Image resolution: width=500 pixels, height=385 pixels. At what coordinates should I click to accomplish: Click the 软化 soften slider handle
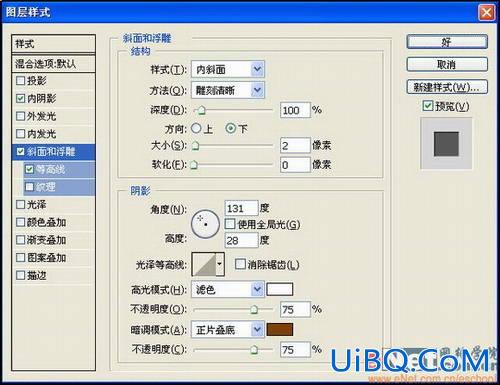pyautogui.click(x=194, y=164)
